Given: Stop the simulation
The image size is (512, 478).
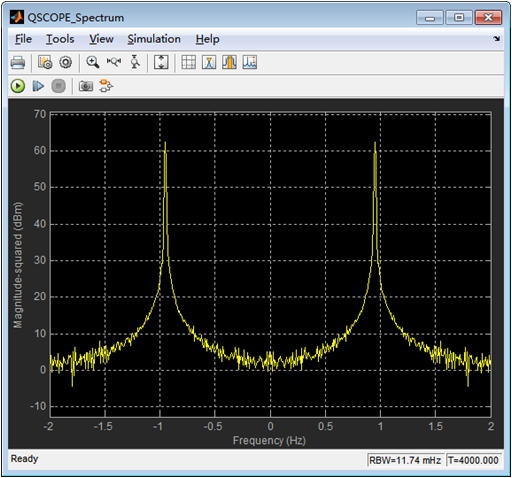Looking at the screenshot, I should pos(58,86).
